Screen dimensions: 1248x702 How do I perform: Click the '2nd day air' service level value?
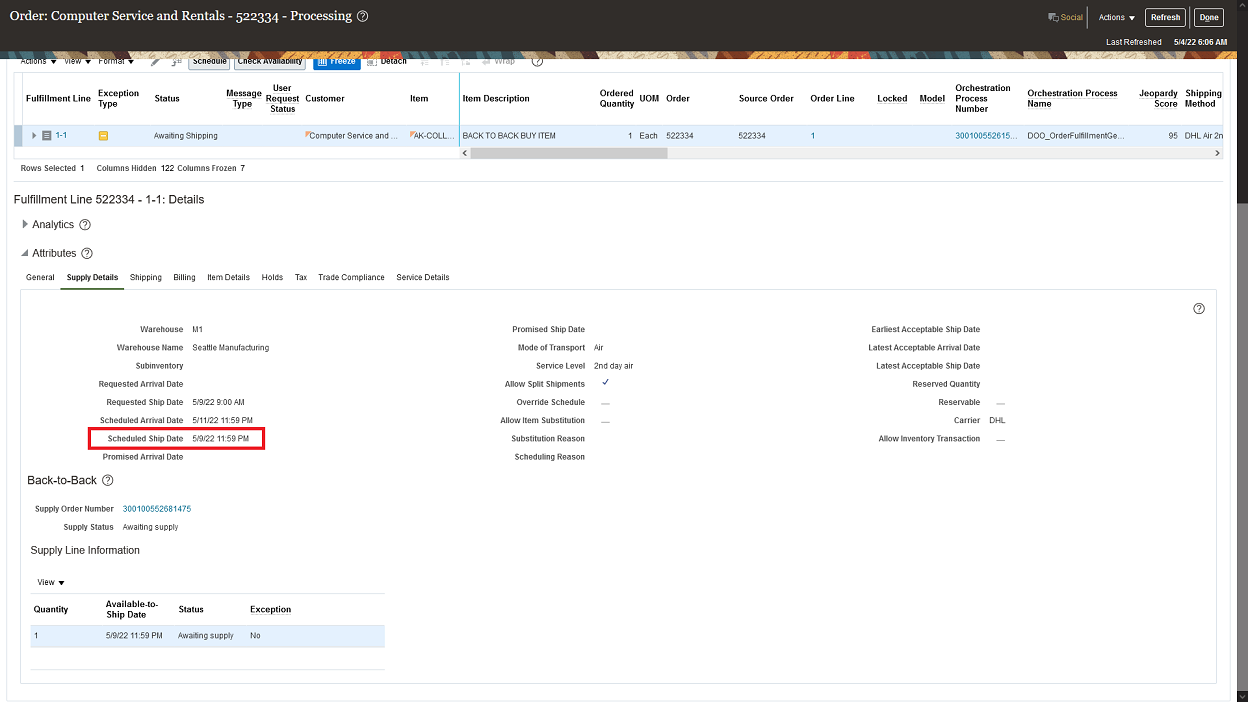point(613,366)
